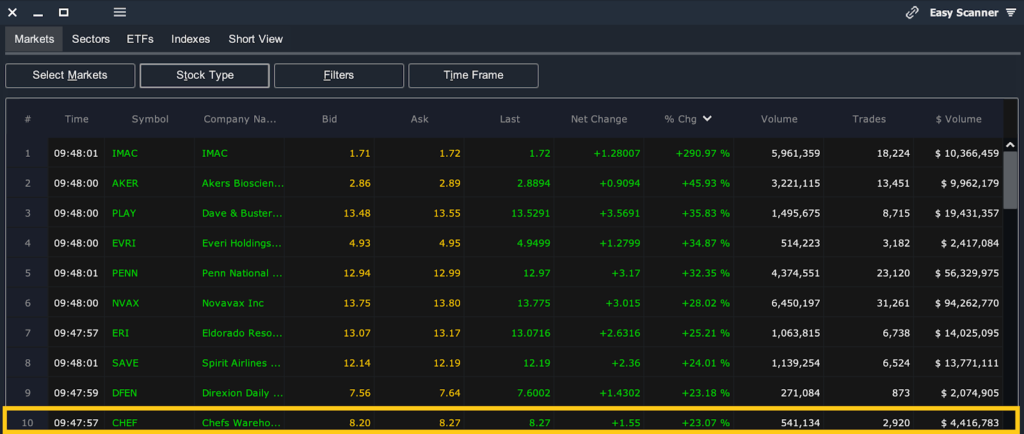Sort by the Symbol column header
The image size is (1024, 434).
click(150, 119)
